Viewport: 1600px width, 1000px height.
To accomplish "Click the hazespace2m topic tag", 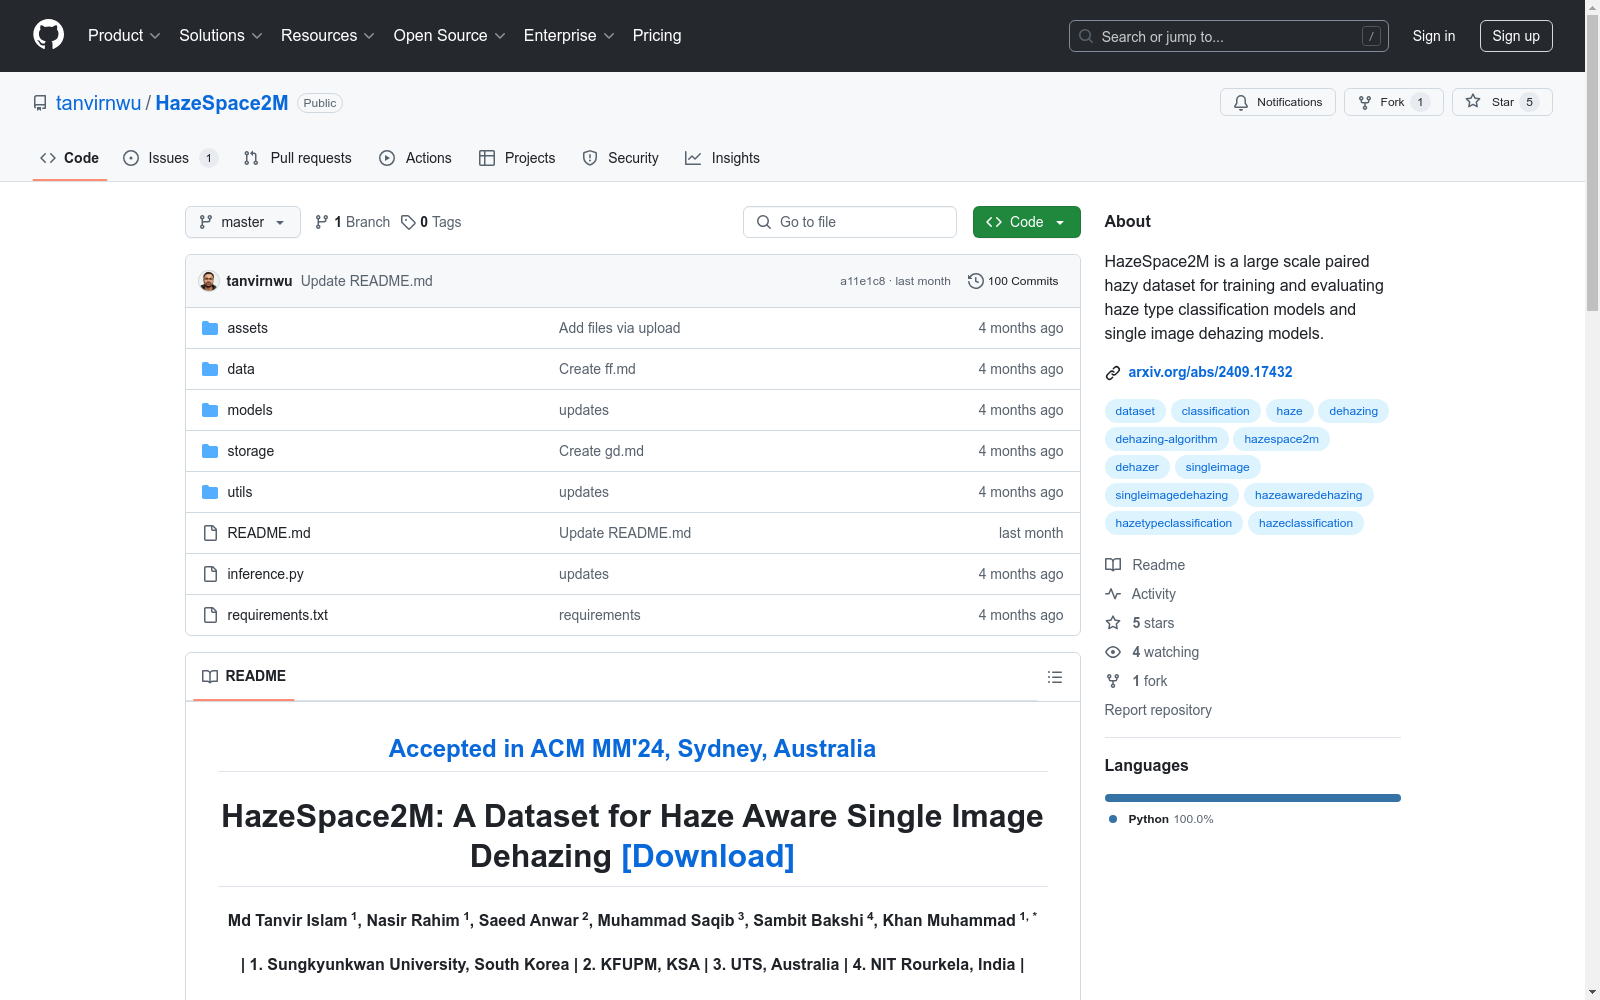I will click(x=1281, y=439).
